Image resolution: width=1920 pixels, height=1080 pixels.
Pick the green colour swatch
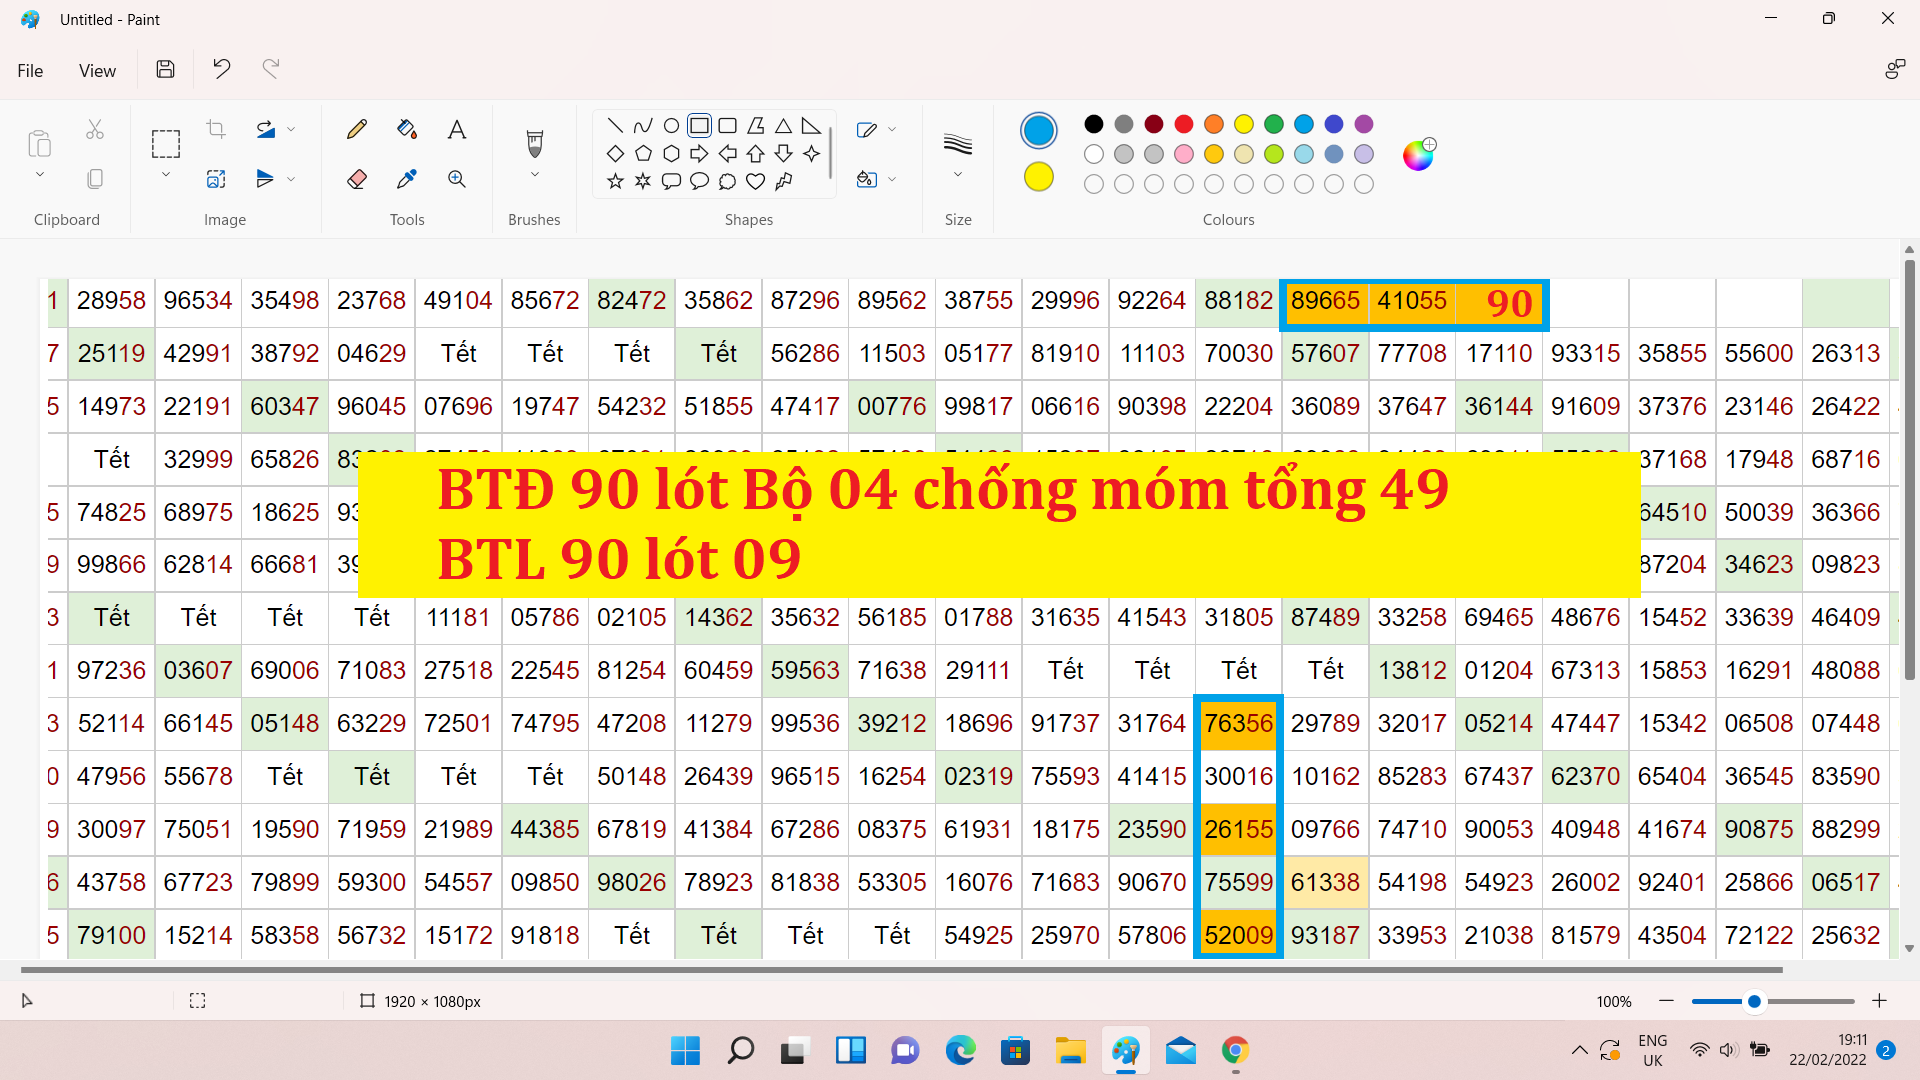(x=1274, y=124)
